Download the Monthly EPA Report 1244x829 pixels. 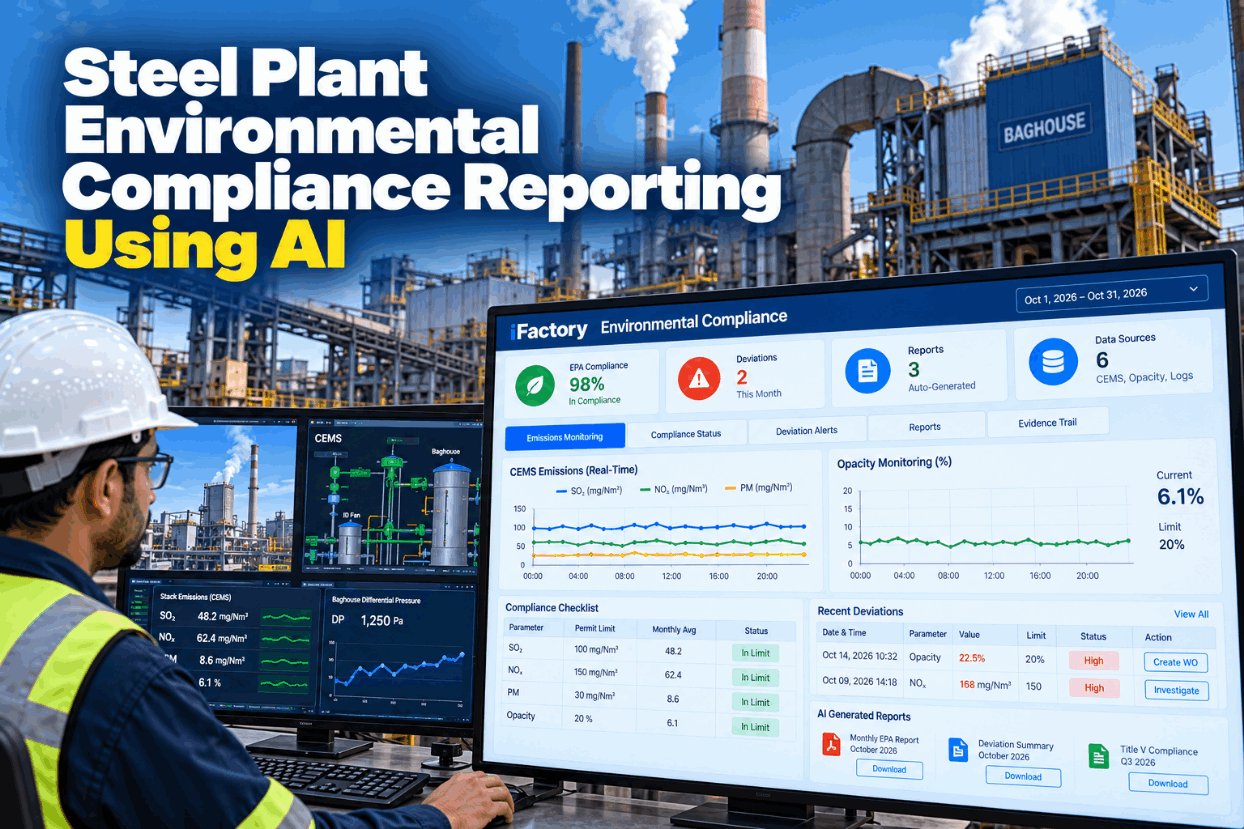(x=889, y=769)
